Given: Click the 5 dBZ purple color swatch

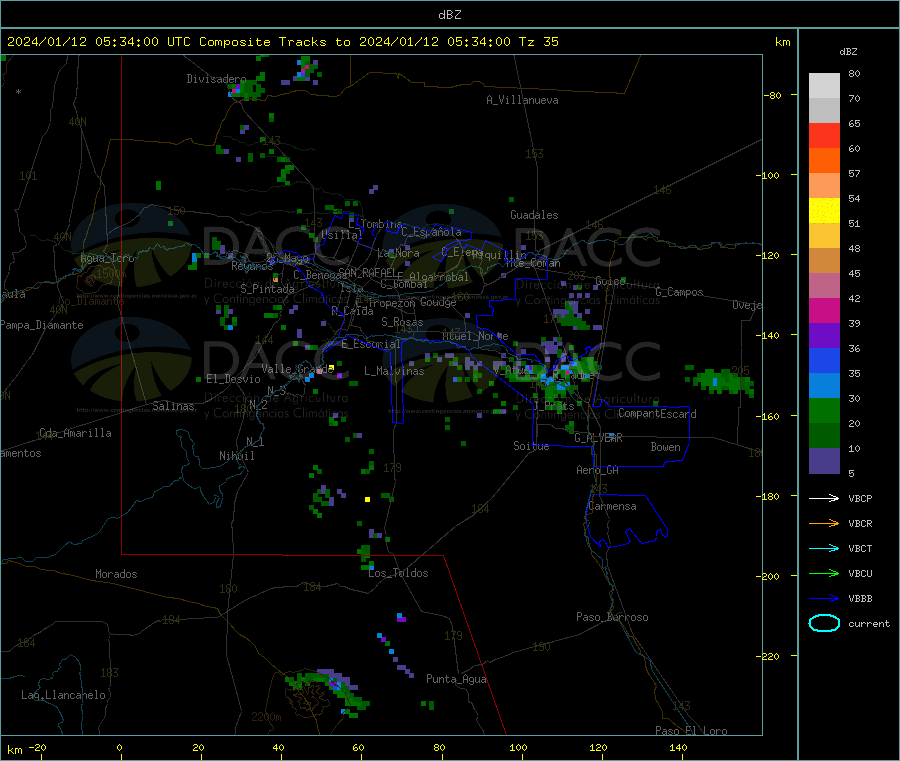Looking at the screenshot, I should pyautogui.click(x=824, y=461).
